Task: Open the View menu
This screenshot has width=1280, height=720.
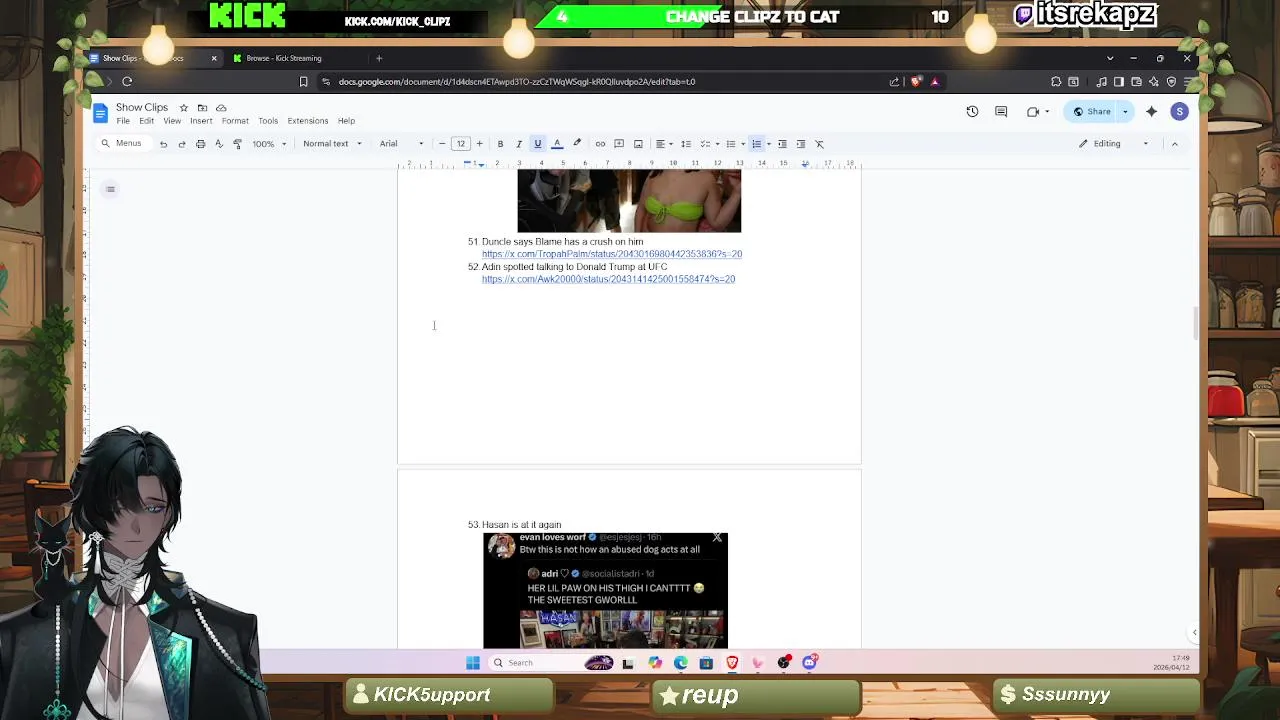Action: coord(172,121)
